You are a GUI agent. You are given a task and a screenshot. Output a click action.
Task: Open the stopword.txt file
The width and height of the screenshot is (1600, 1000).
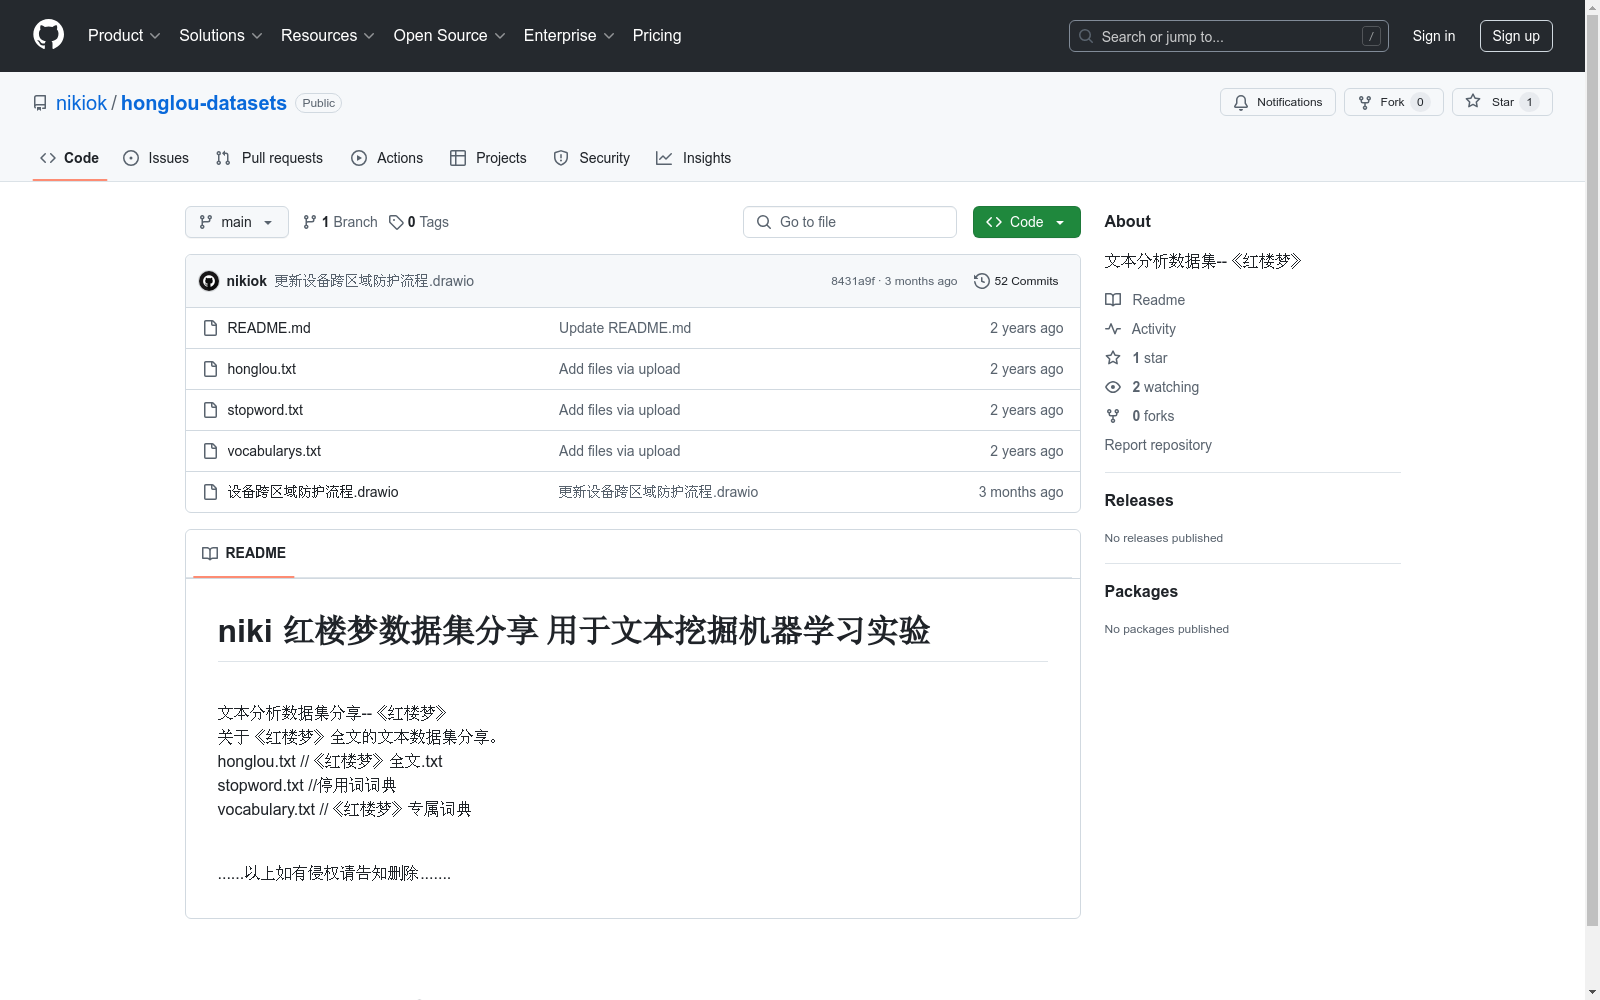tap(265, 410)
